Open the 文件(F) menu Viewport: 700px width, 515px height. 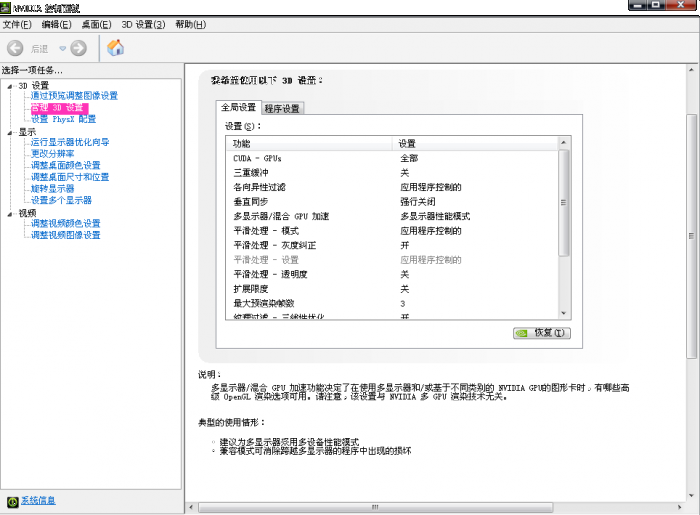tap(17, 25)
